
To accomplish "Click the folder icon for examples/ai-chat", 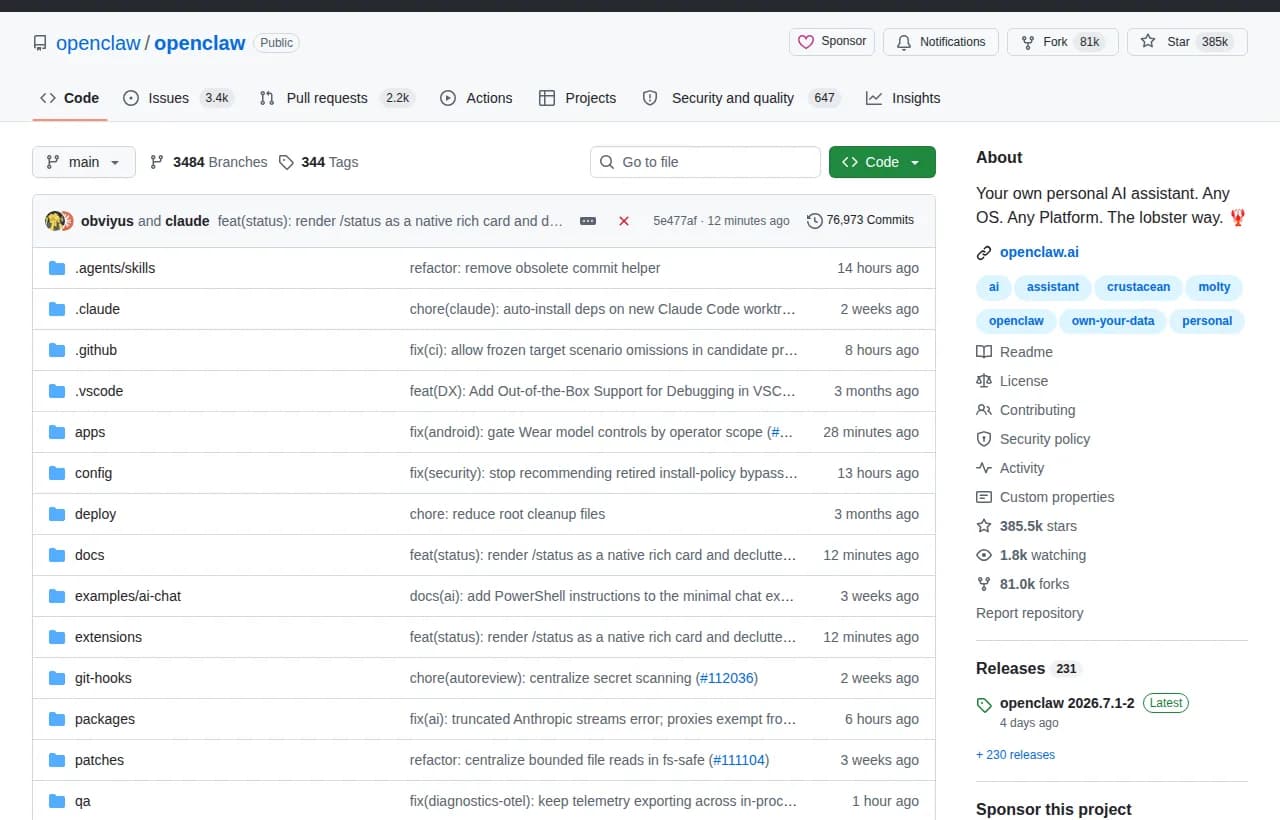I will [x=57, y=596].
